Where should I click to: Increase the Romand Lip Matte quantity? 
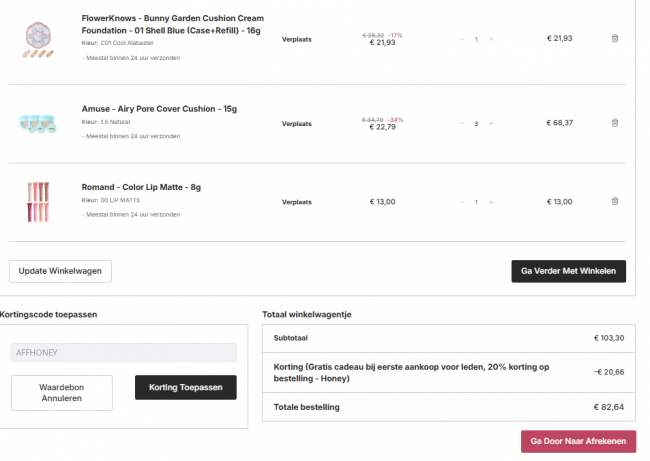(491, 202)
